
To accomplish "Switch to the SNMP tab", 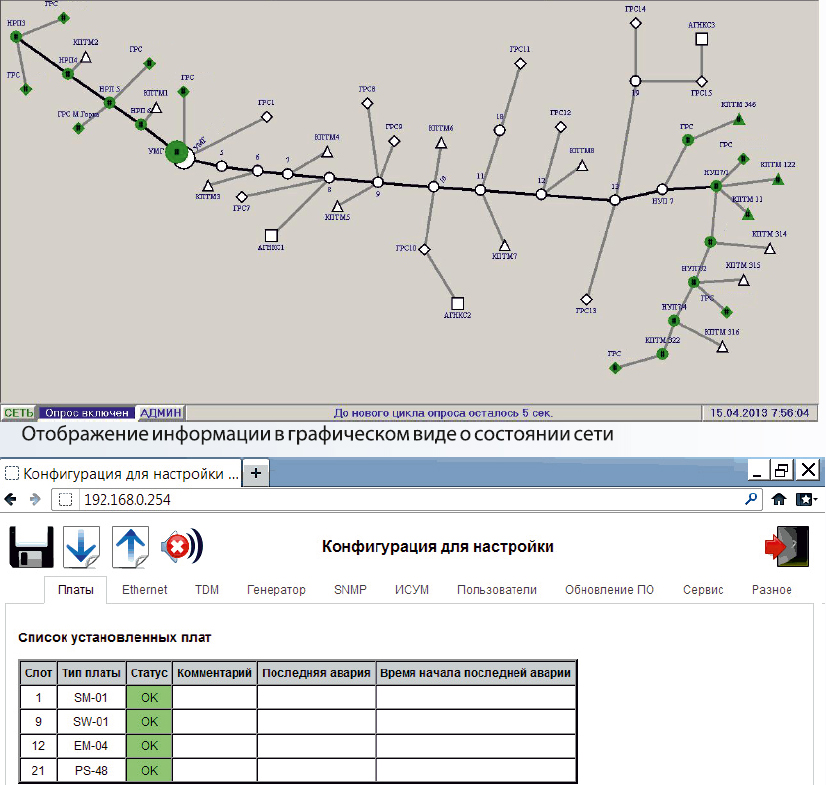I will tap(350, 590).
